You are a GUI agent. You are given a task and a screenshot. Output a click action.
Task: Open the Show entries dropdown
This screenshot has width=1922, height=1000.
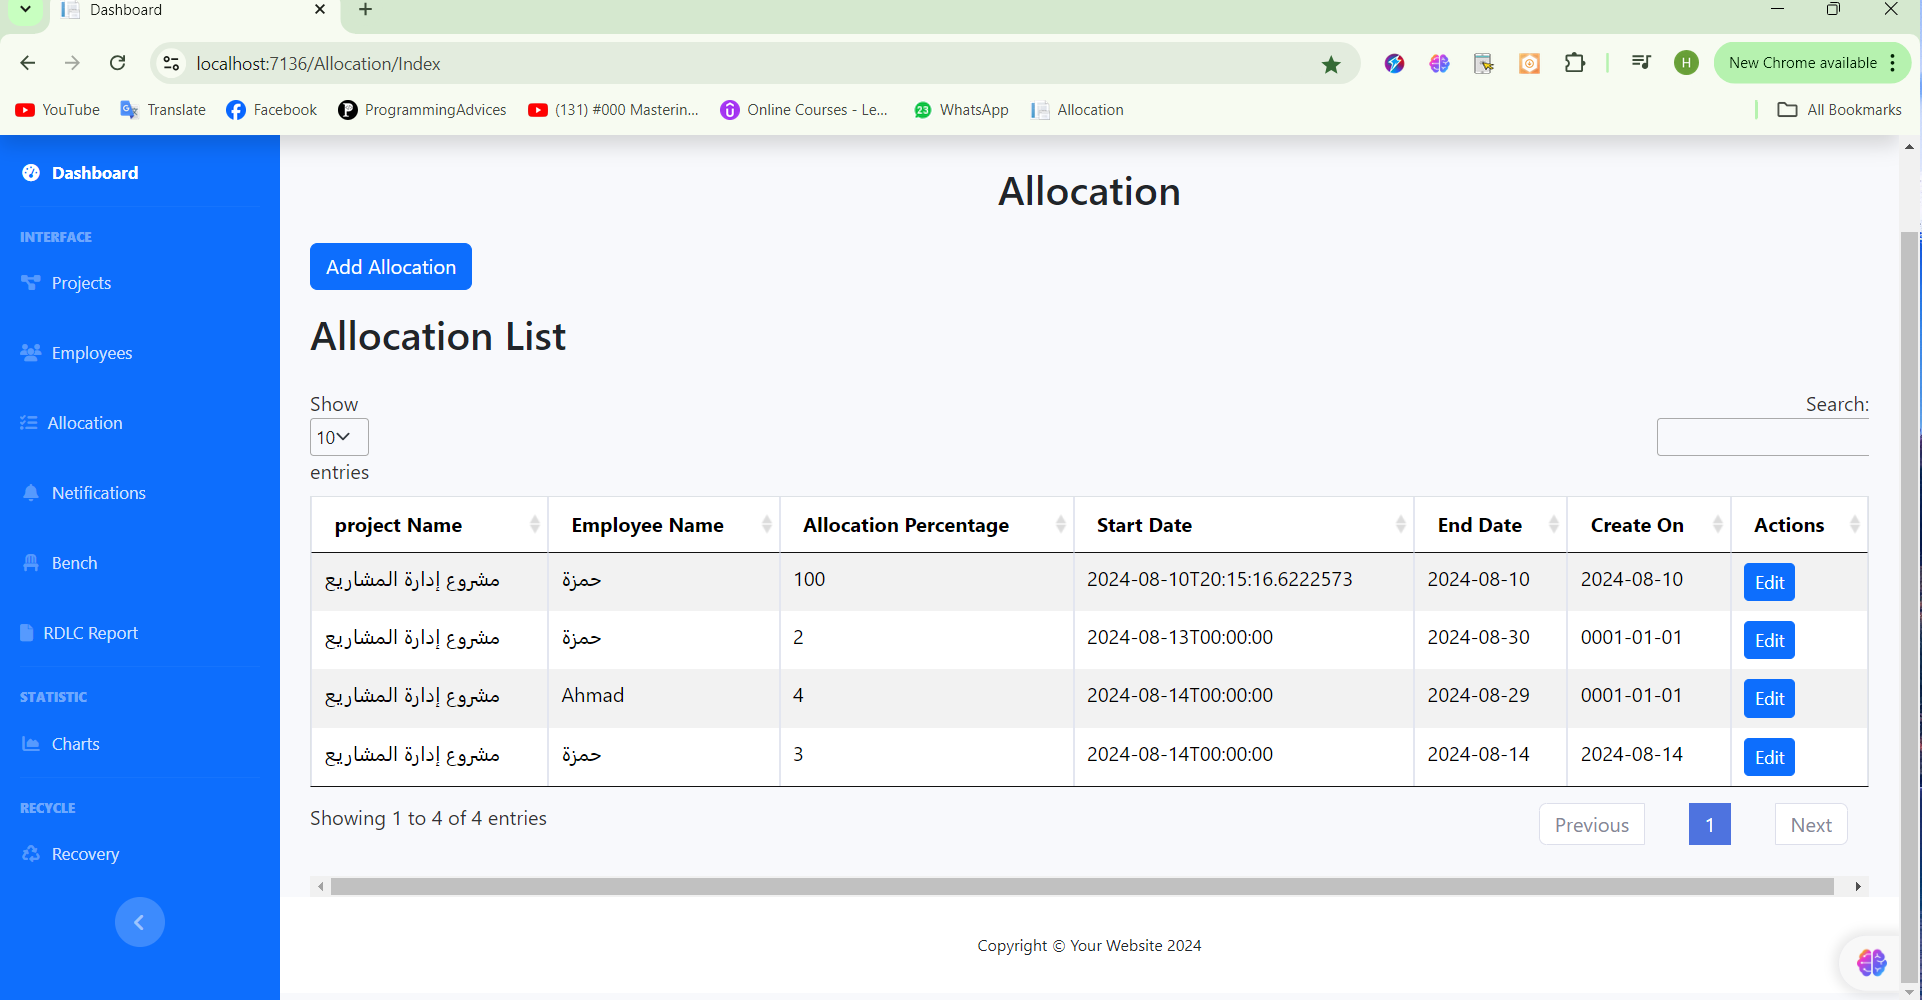tap(339, 437)
